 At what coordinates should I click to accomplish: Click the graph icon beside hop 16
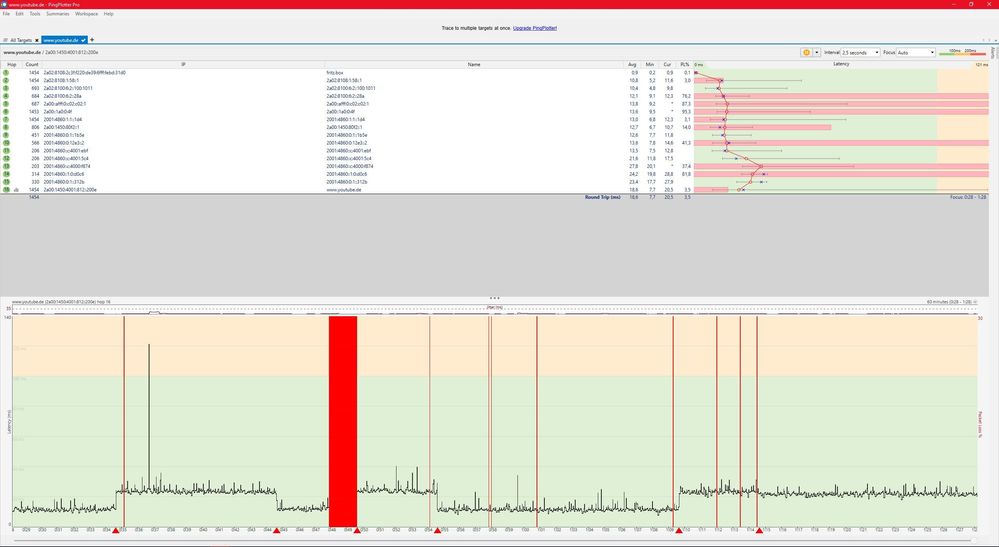[16, 190]
